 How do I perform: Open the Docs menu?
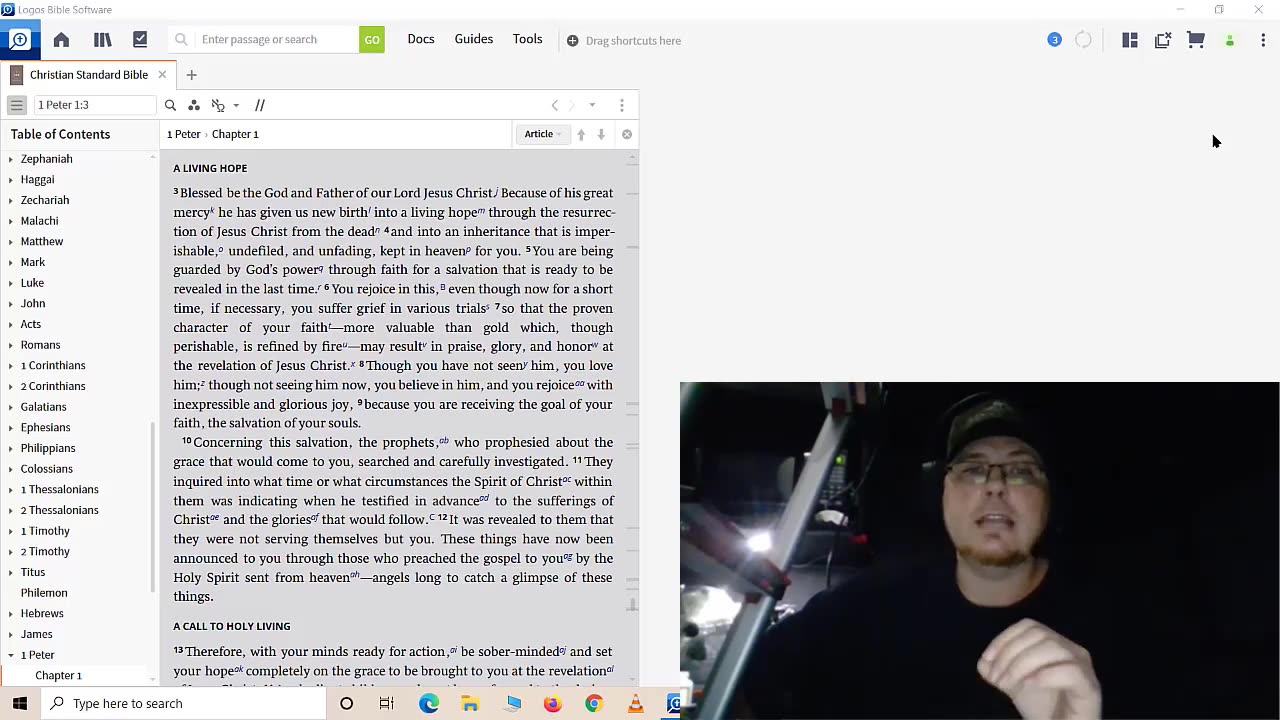(421, 39)
